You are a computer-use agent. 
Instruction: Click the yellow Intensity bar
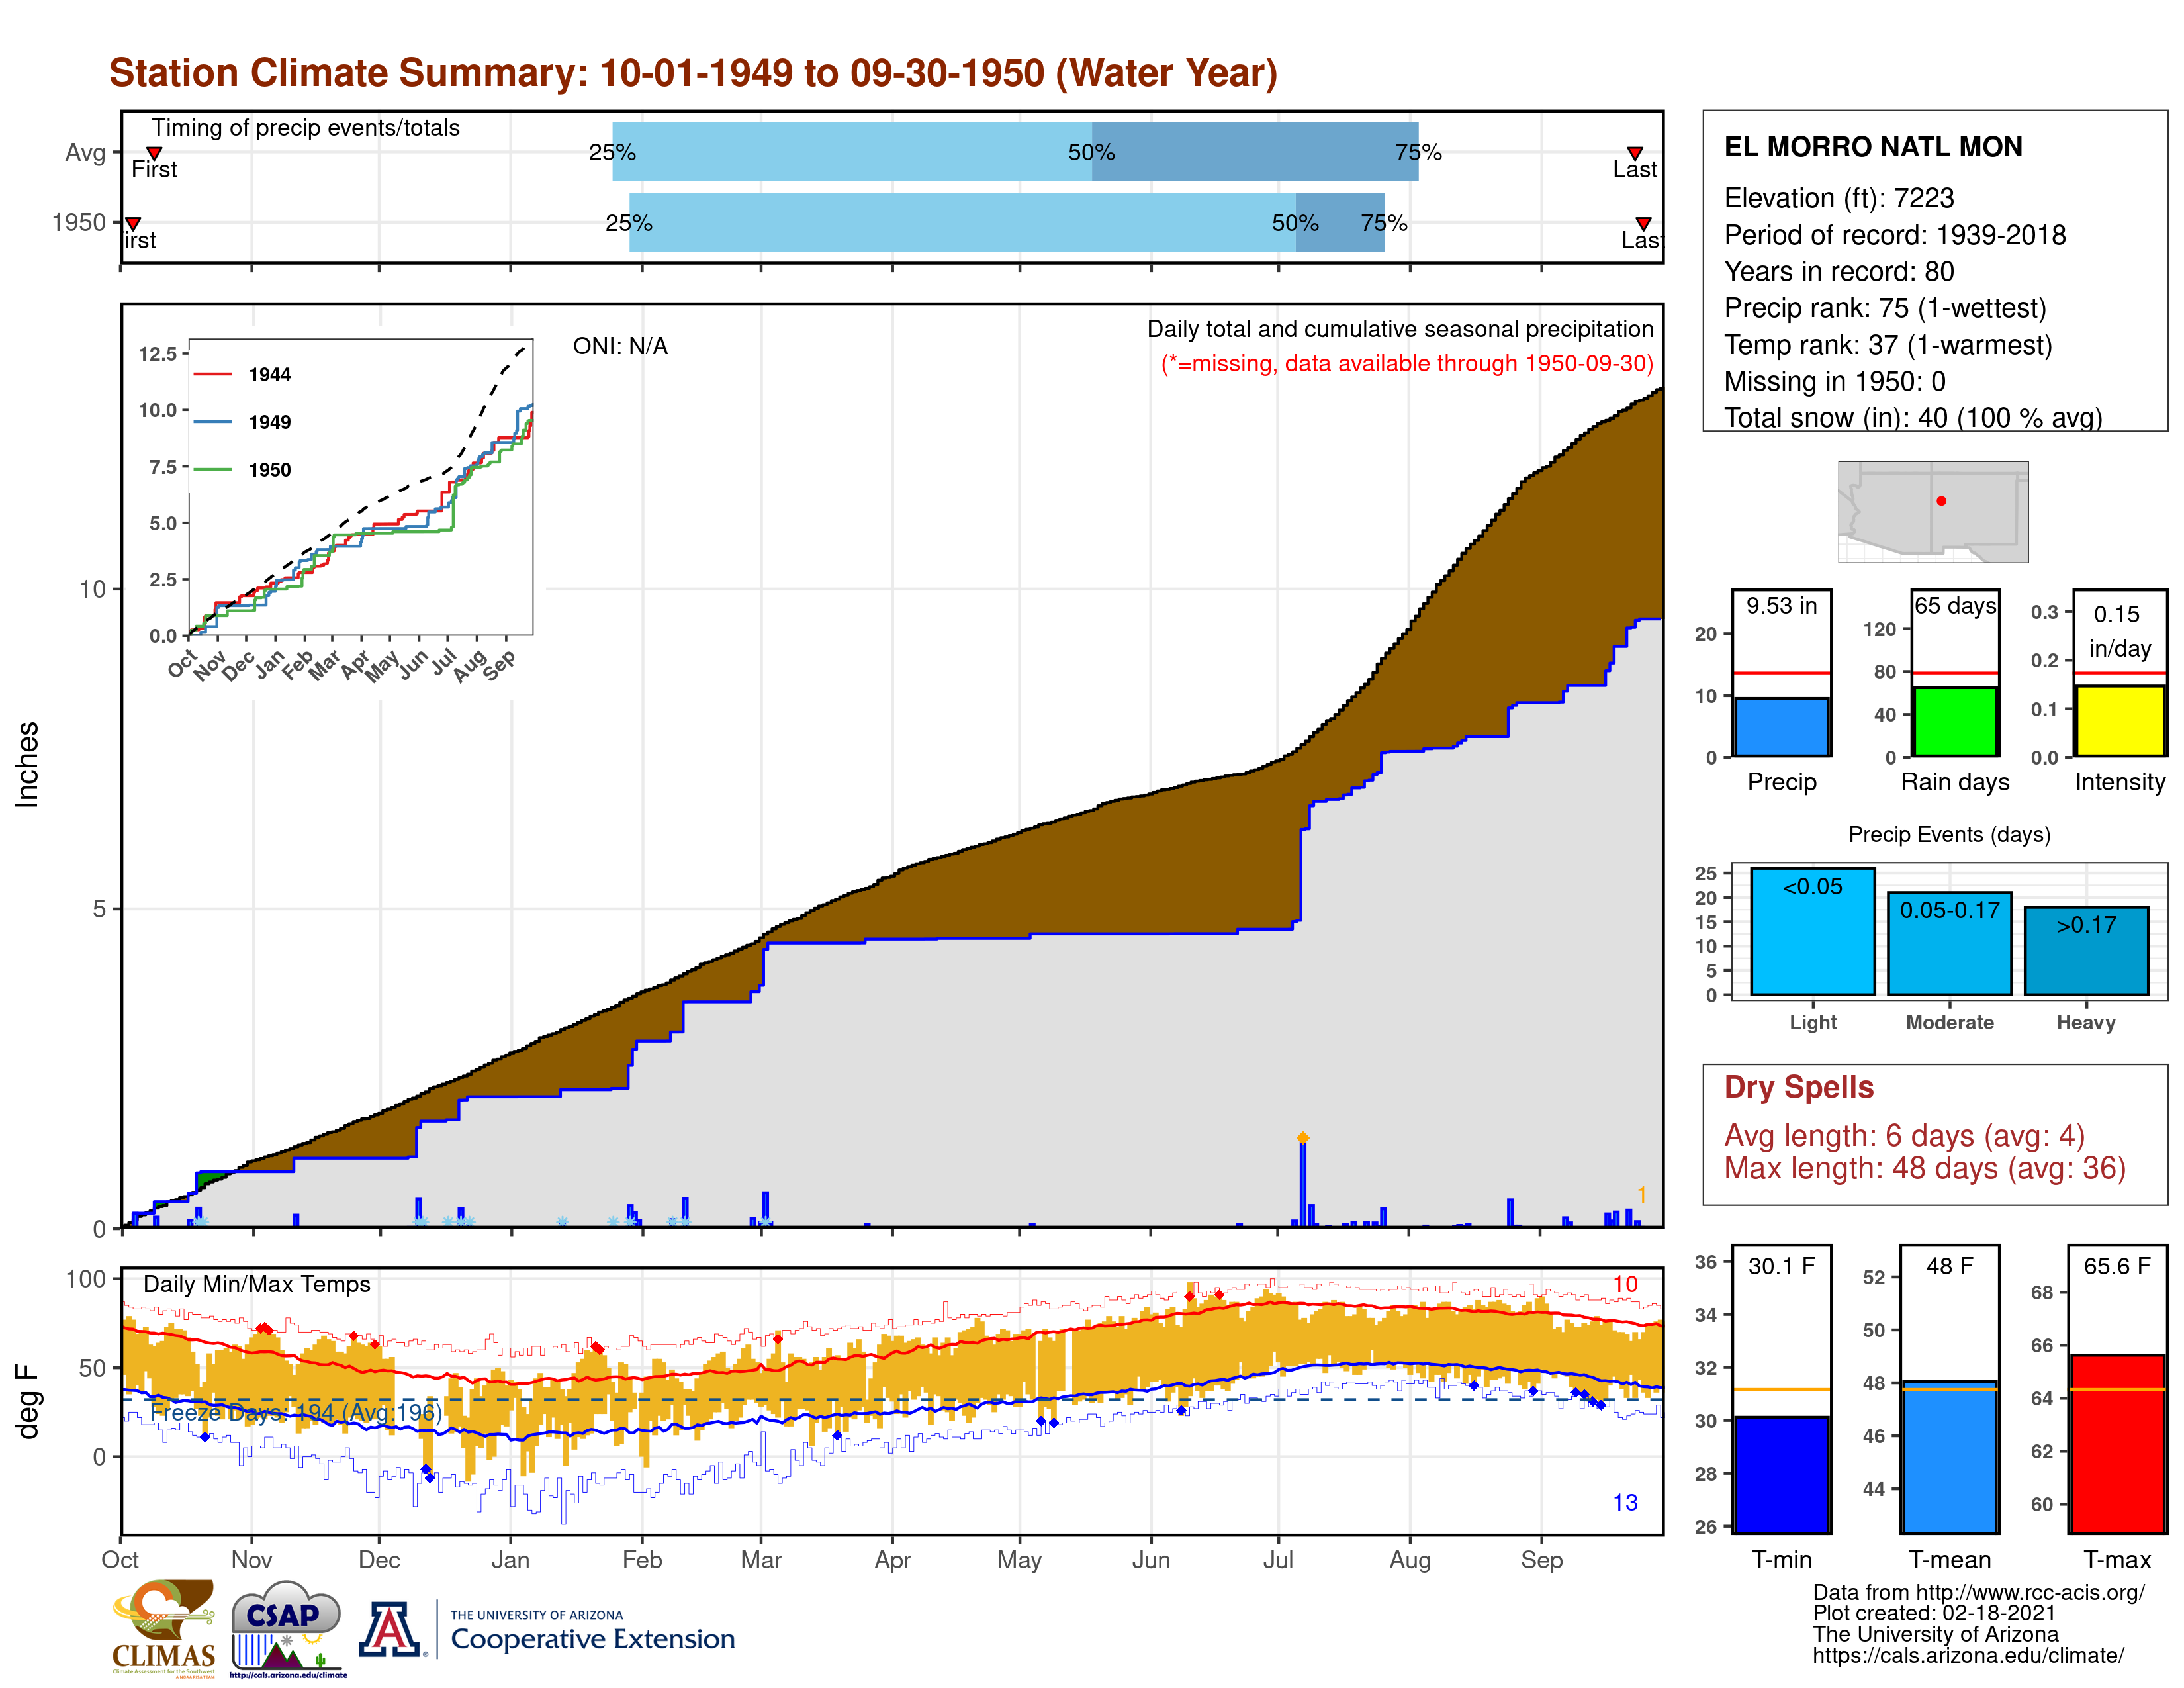pos(2119,720)
